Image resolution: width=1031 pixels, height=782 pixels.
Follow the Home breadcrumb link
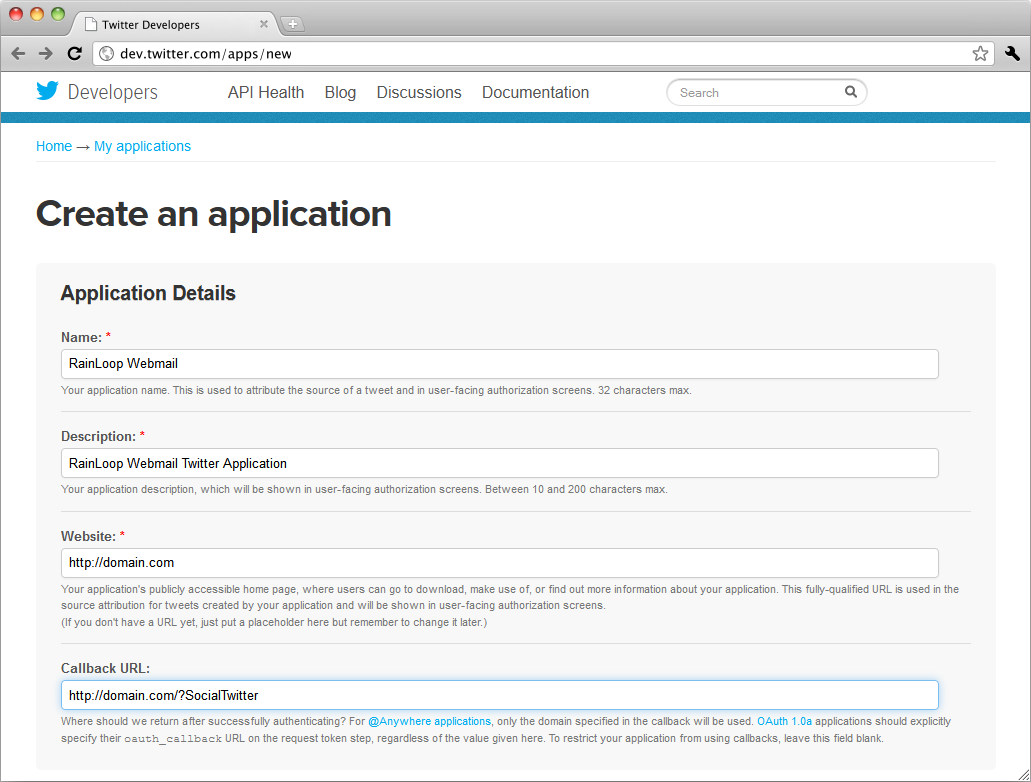[x=54, y=146]
